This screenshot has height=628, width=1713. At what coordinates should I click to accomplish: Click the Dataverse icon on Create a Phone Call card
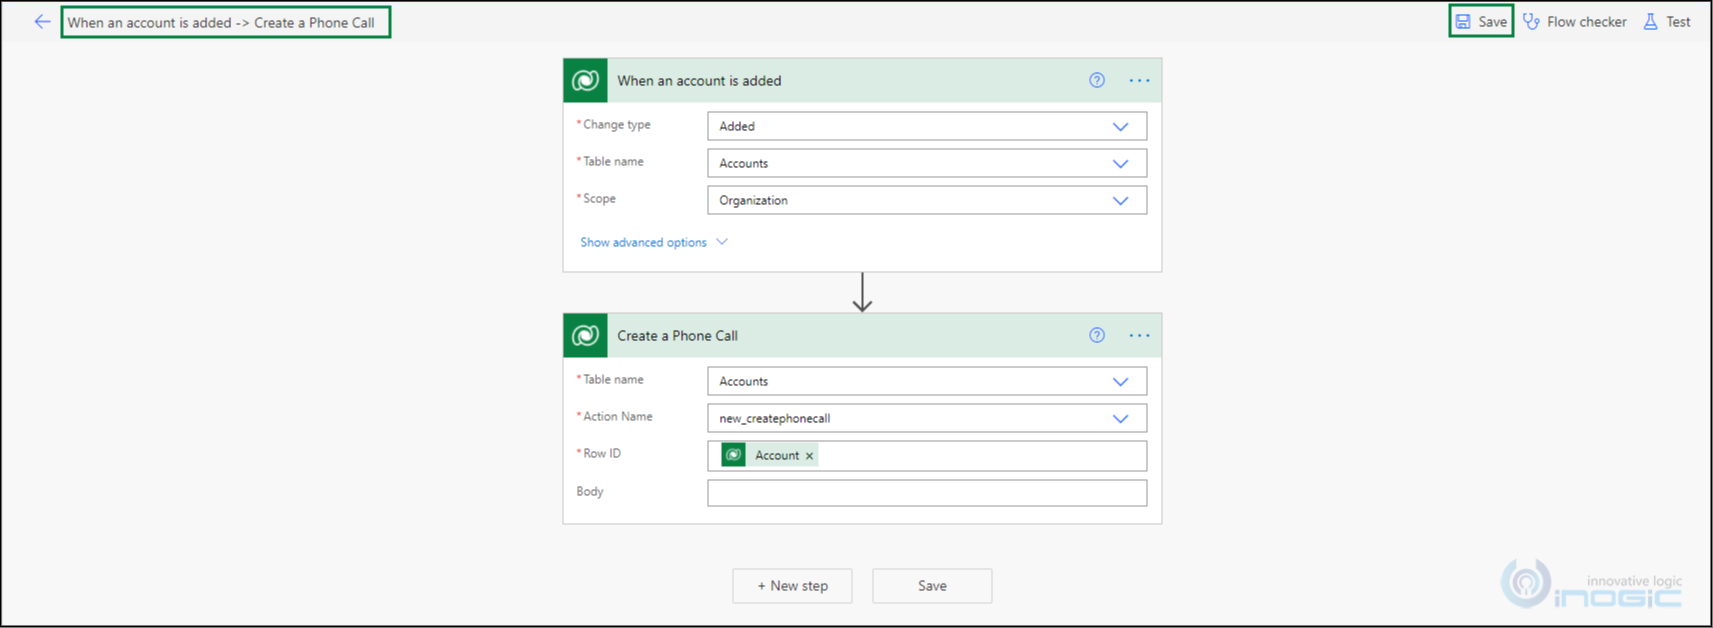click(x=585, y=336)
